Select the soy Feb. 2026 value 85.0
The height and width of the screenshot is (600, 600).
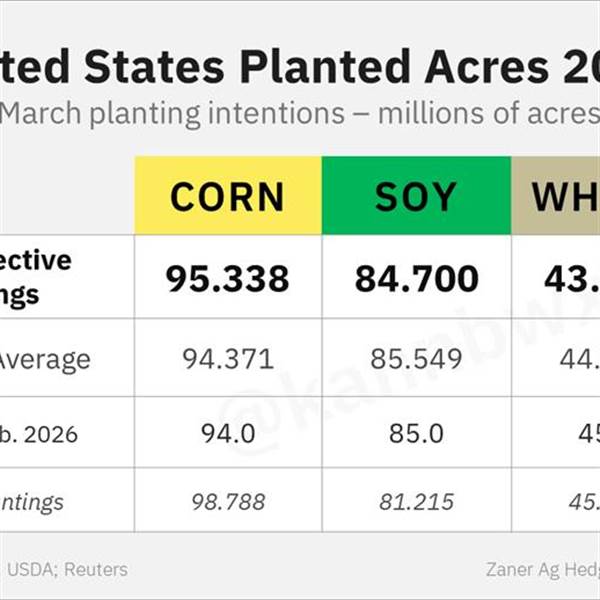click(x=416, y=435)
